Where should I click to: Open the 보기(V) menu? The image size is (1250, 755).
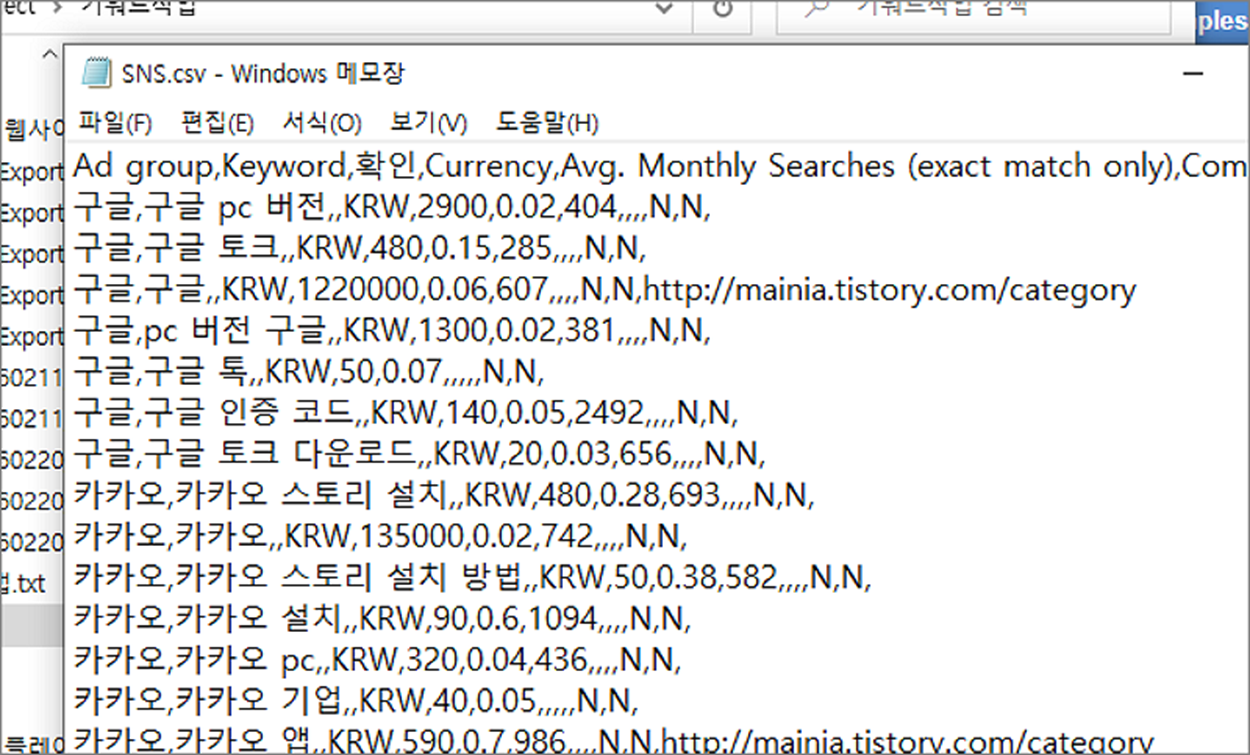coord(429,123)
